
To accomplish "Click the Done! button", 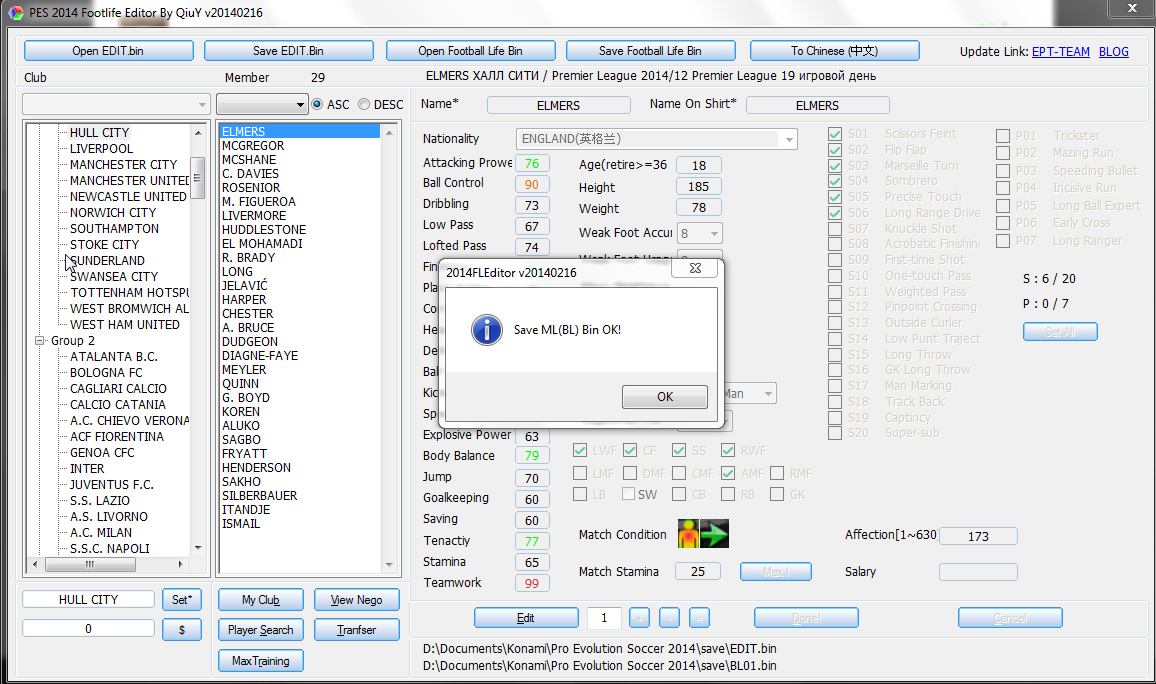I will coord(806,618).
